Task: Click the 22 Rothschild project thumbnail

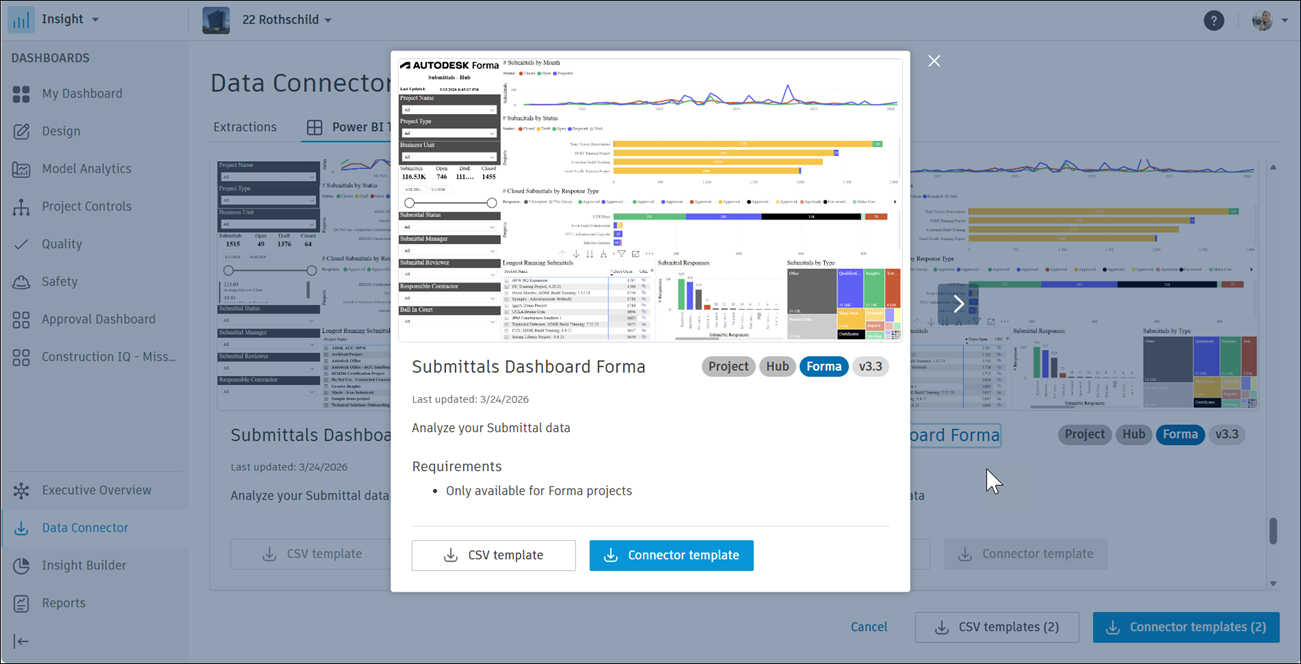Action: (x=216, y=19)
